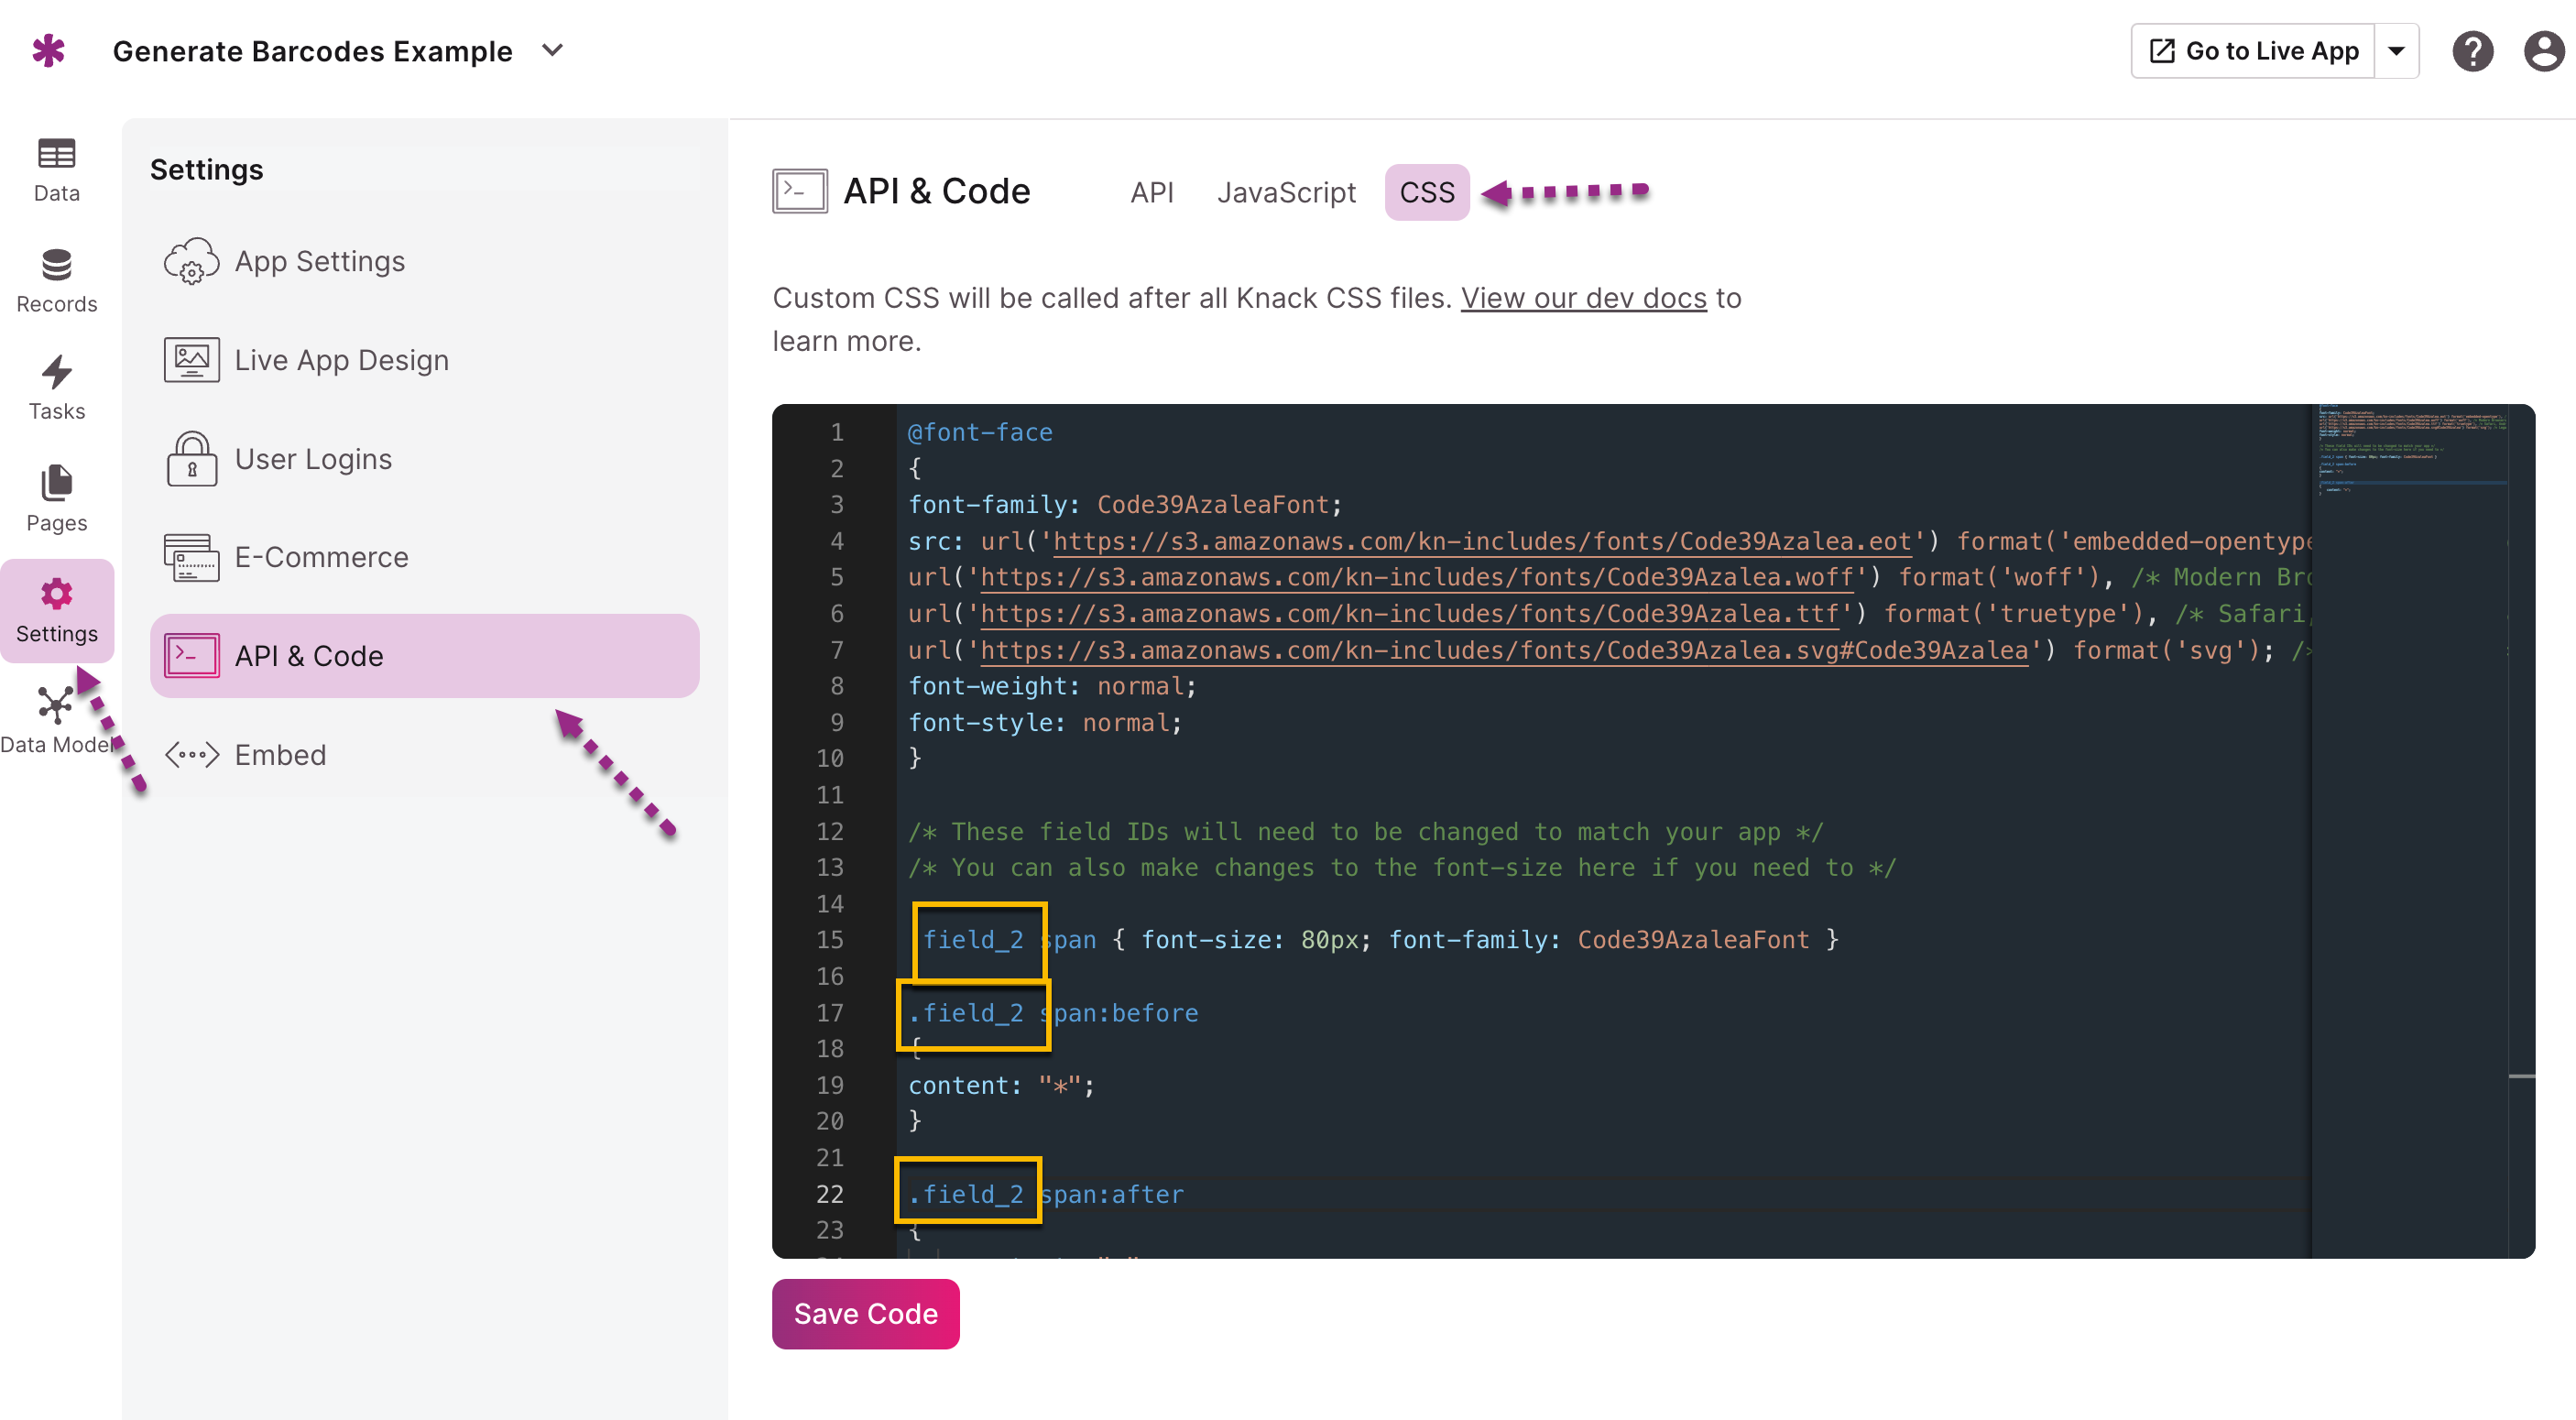Expand the Generate Barcodes Example app menu

[x=552, y=51]
